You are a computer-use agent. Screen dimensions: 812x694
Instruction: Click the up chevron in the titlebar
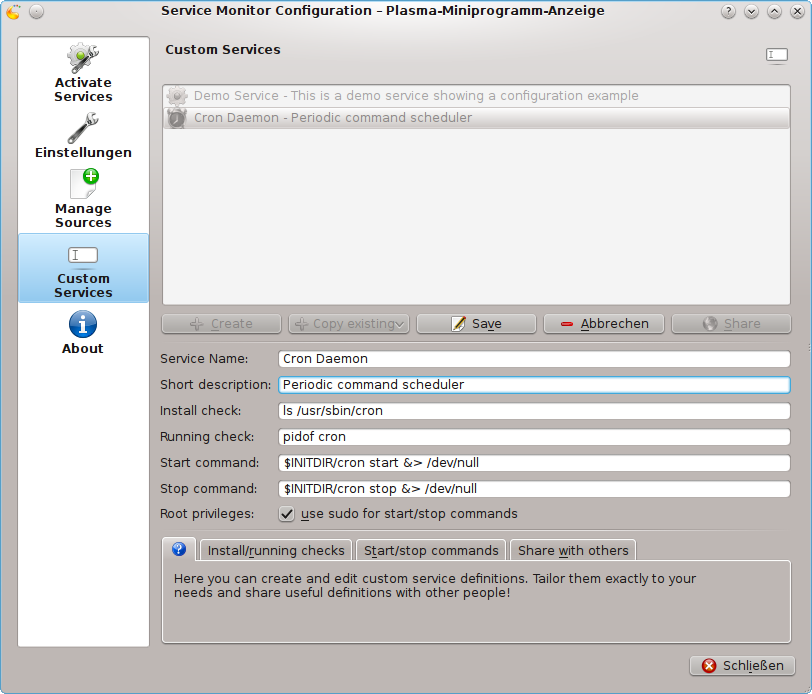[774, 11]
